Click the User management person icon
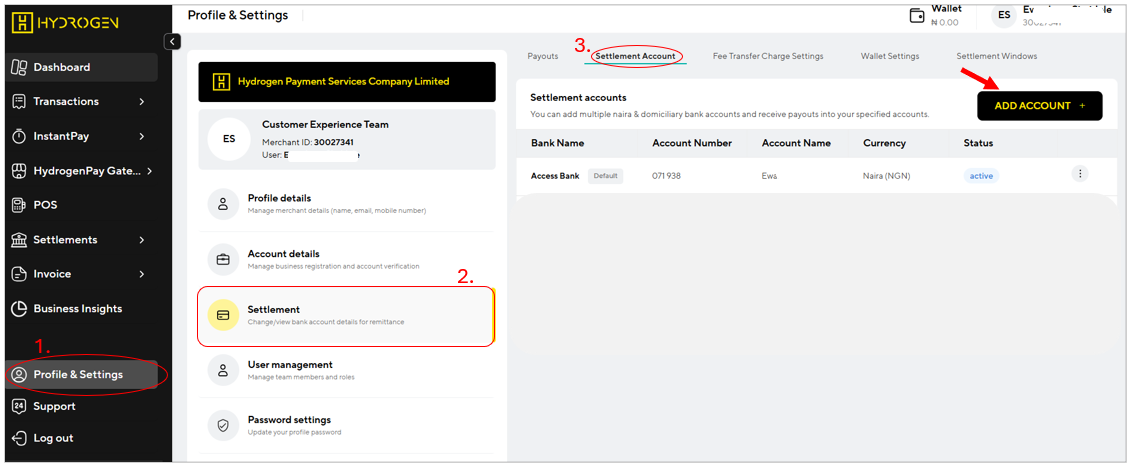The height and width of the screenshot is (466, 1133). tap(223, 371)
